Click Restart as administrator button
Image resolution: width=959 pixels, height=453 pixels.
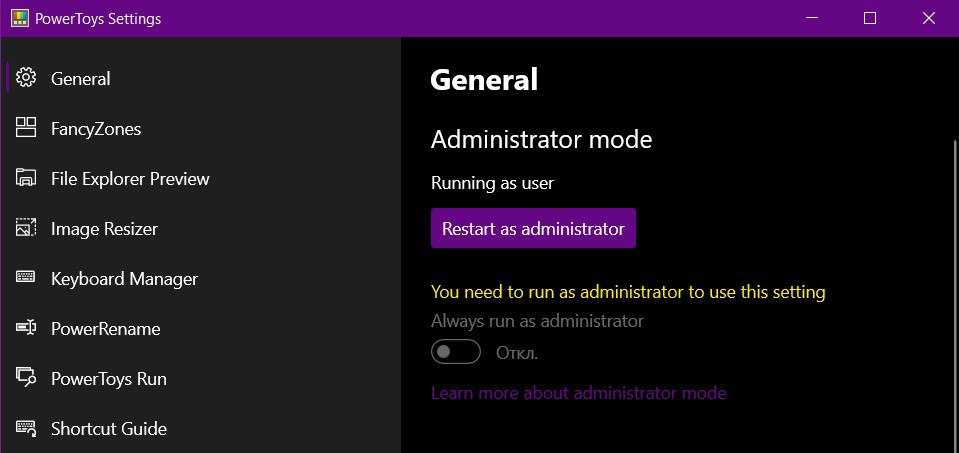click(x=533, y=228)
